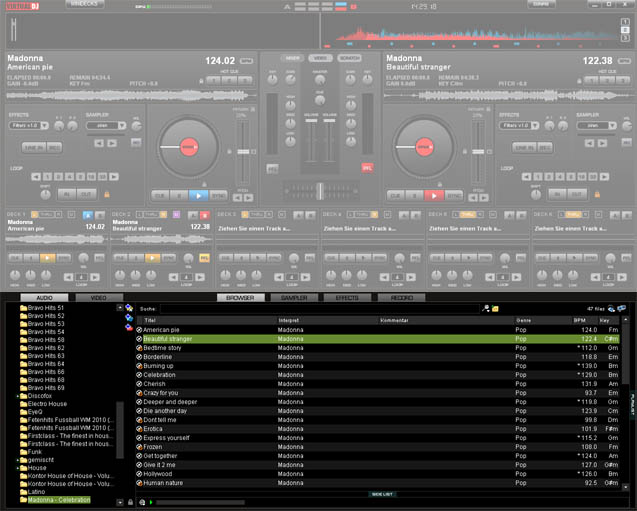Open the right deck sampler dropdown
637x511 pixels.
[597, 126]
